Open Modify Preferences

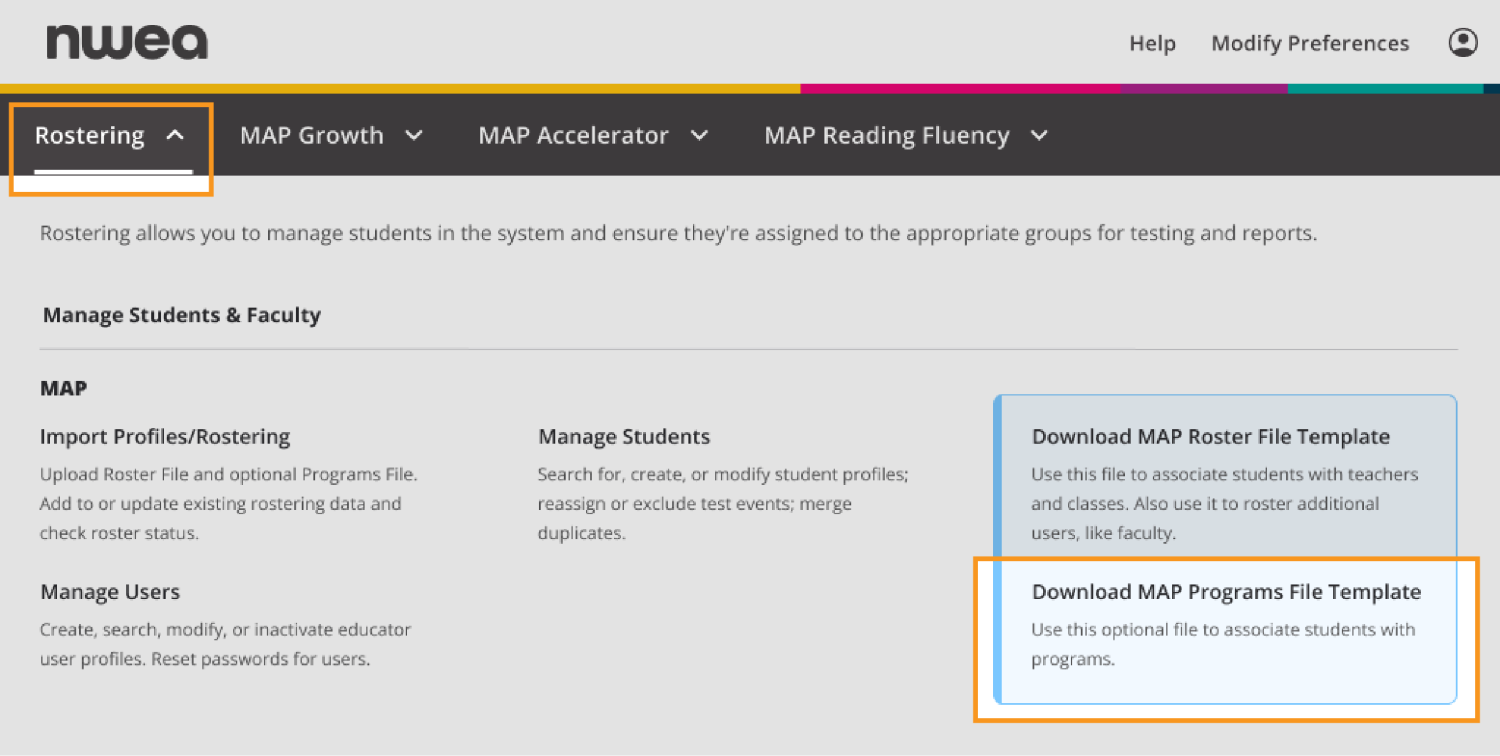coord(1310,43)
